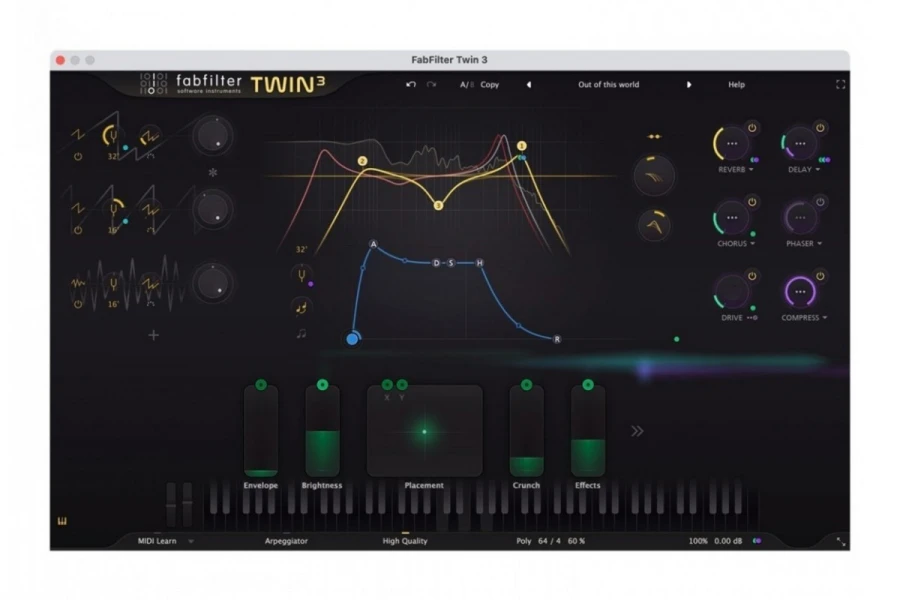Viewport: 900px width, 600px height.
Task: Click oscillator 1 tuning fork knob
Action: pyautogui.click(x=112, y=136)
